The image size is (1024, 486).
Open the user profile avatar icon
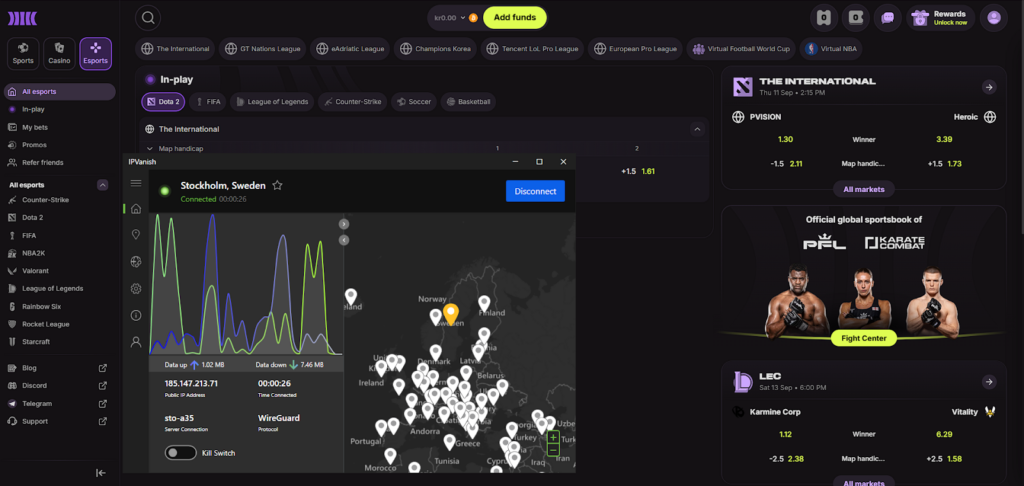994,18
